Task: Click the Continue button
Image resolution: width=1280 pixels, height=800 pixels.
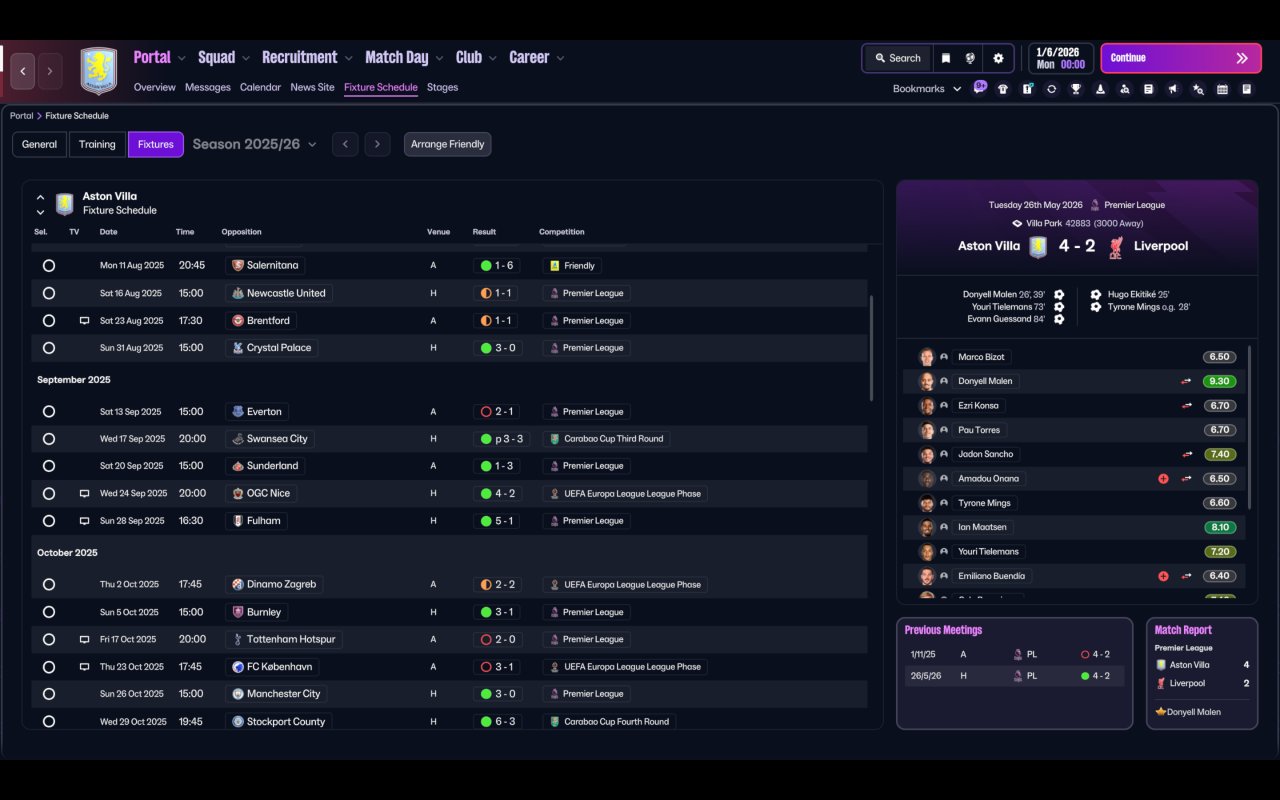Action: pos(1181,58)
